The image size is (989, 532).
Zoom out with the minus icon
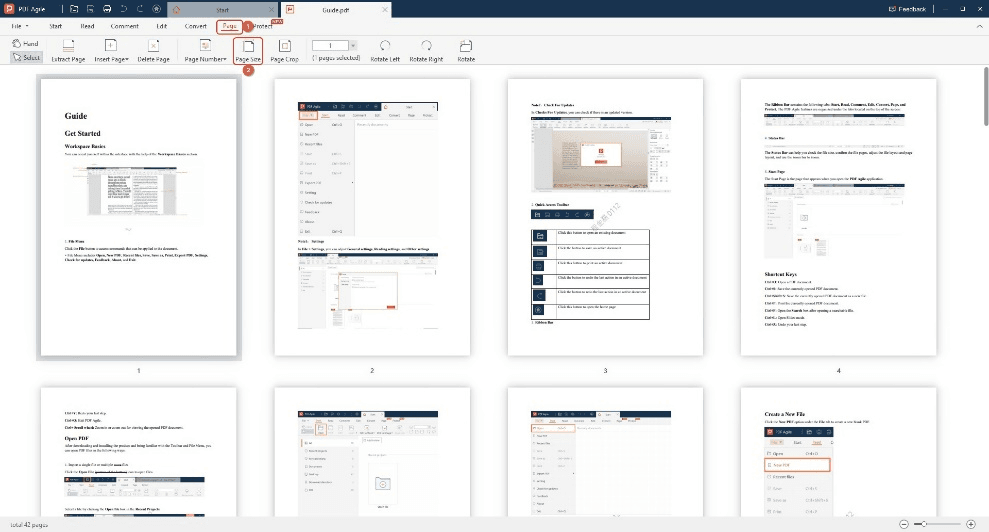coord(904,524)
